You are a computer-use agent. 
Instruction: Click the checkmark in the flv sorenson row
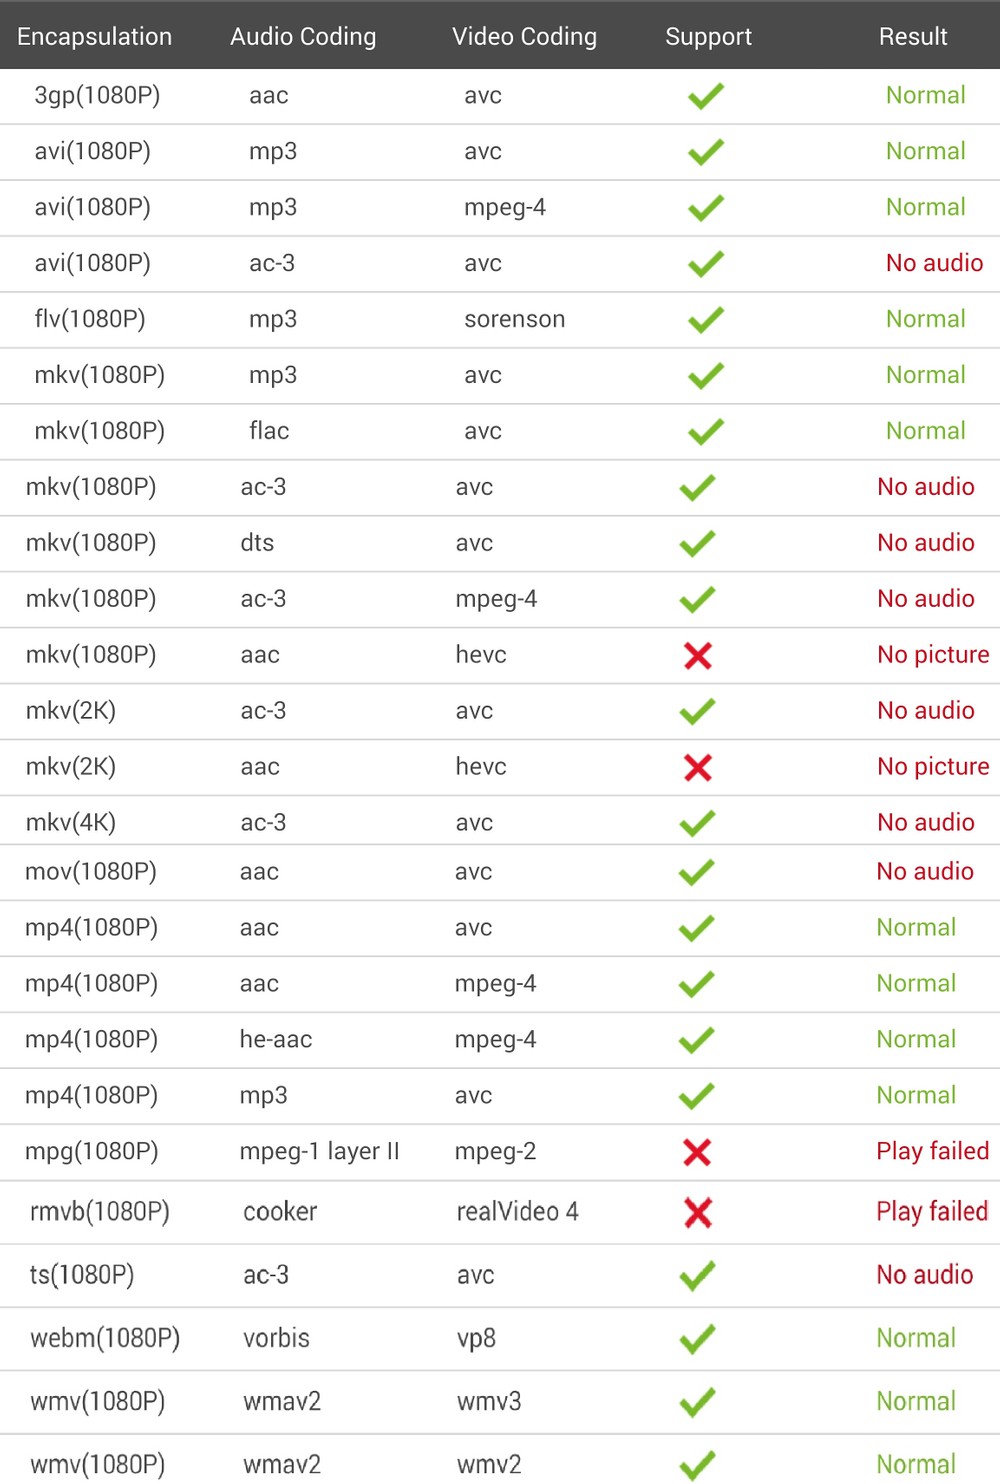pyautogui.click(x=706, y=320)
